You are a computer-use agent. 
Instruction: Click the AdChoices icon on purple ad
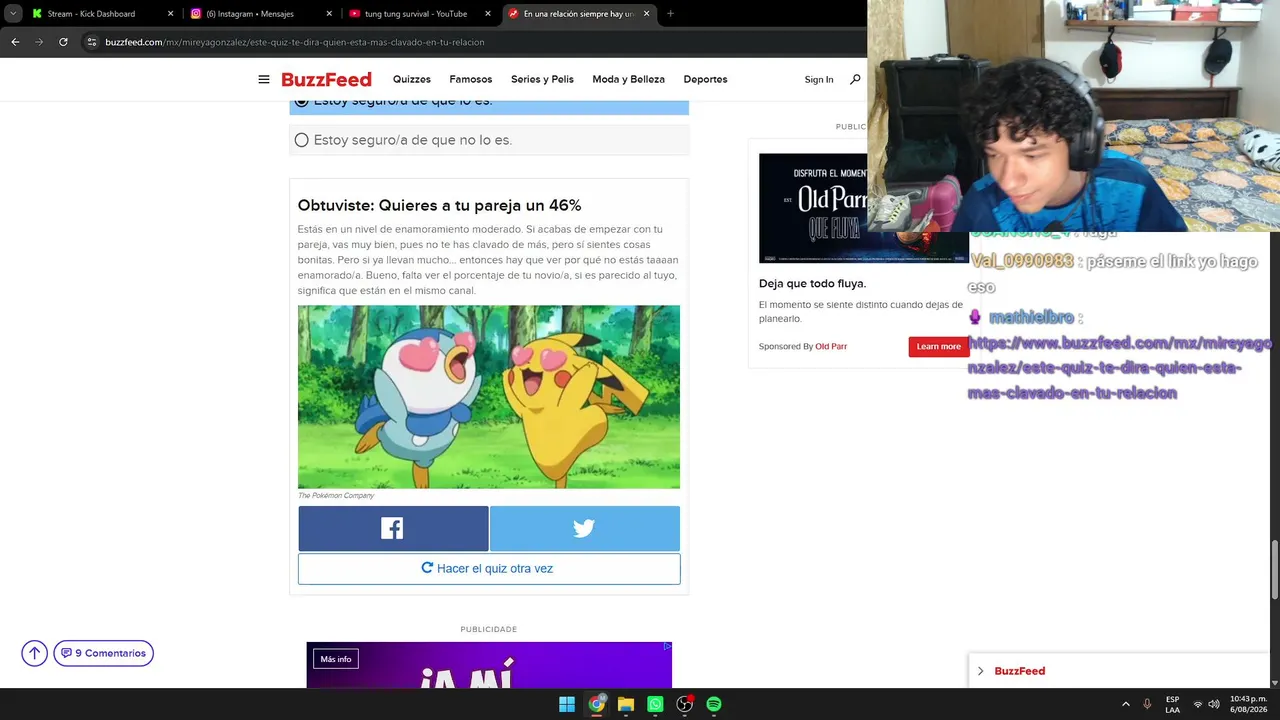pos(667,647)
